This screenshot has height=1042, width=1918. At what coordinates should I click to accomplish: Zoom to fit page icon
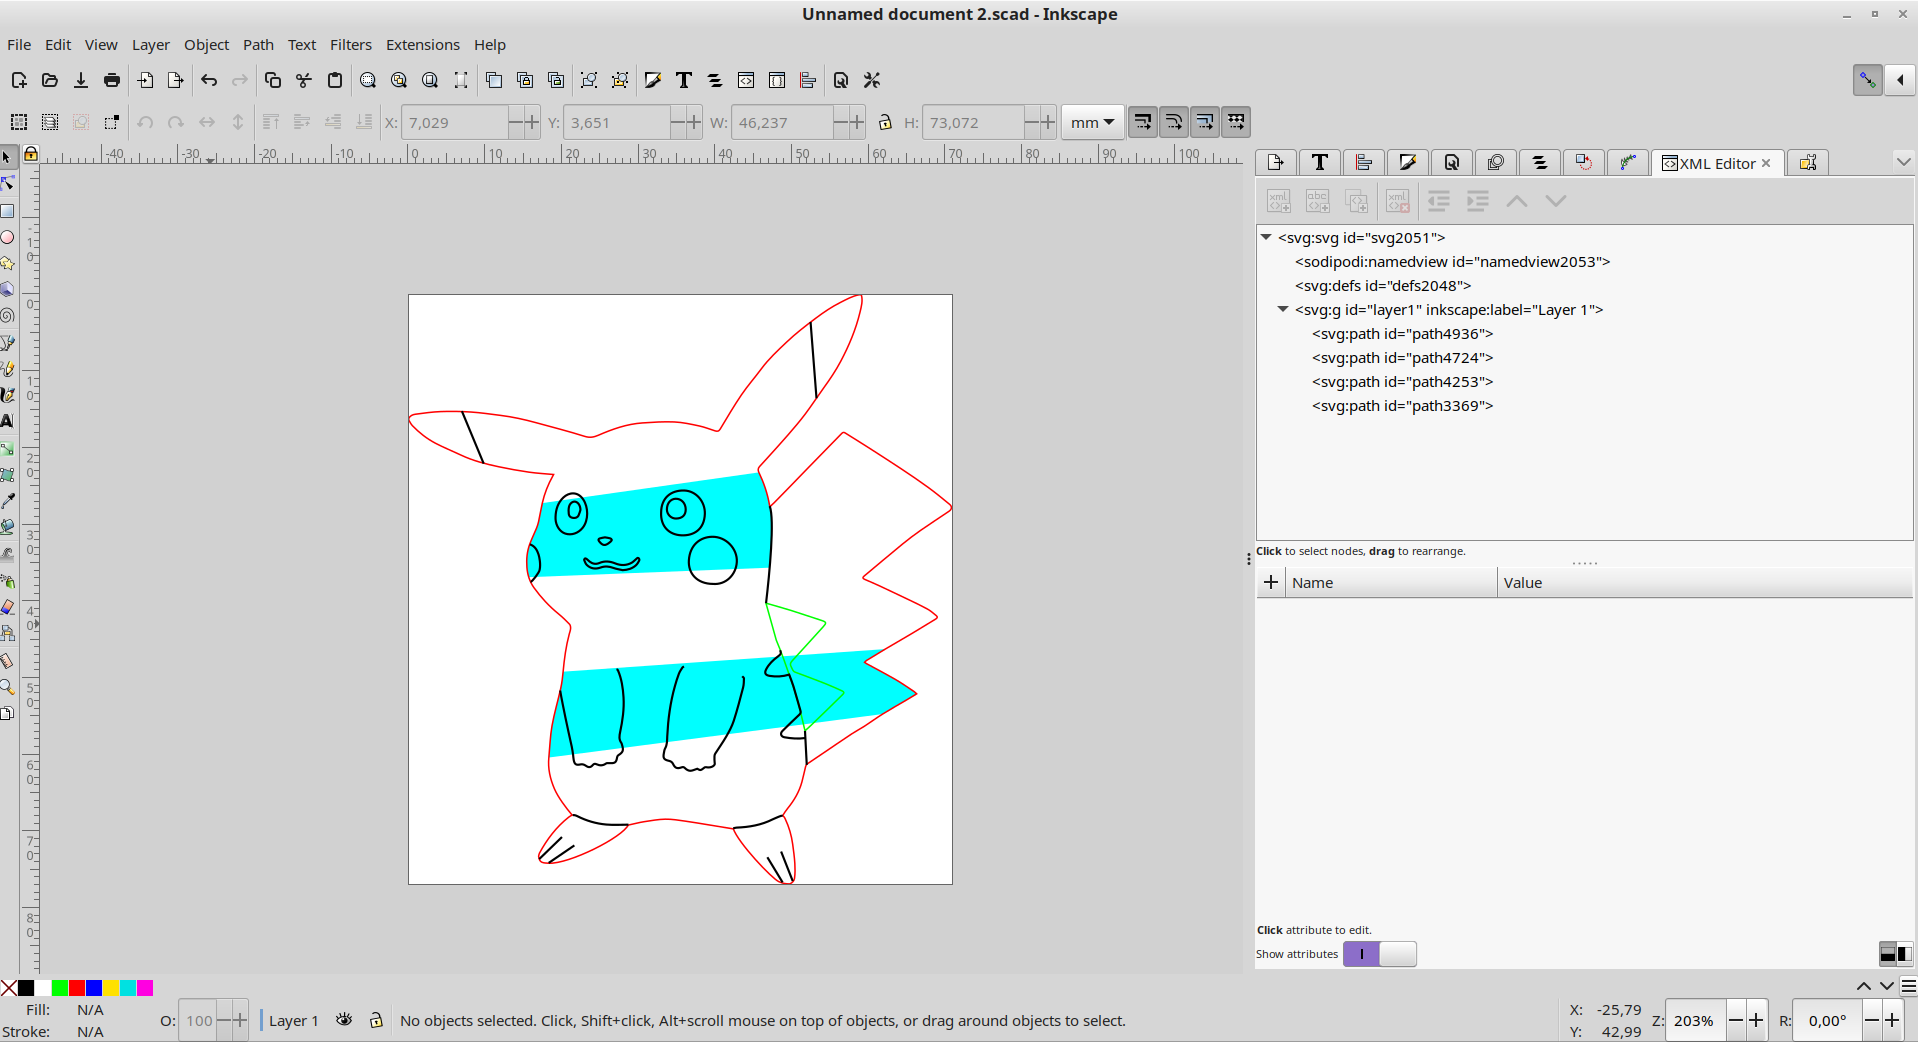430,80
